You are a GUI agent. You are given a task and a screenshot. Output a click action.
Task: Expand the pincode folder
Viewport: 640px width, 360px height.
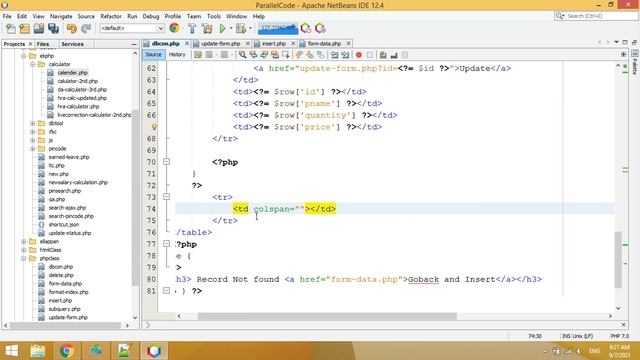pyautogui.click(x=33, y=149)
